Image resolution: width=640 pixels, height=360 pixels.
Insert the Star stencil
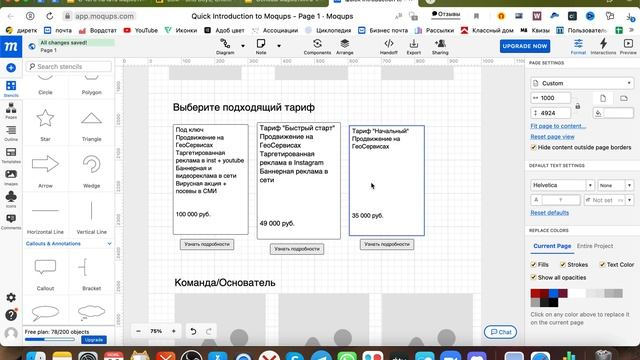(45, 123)
